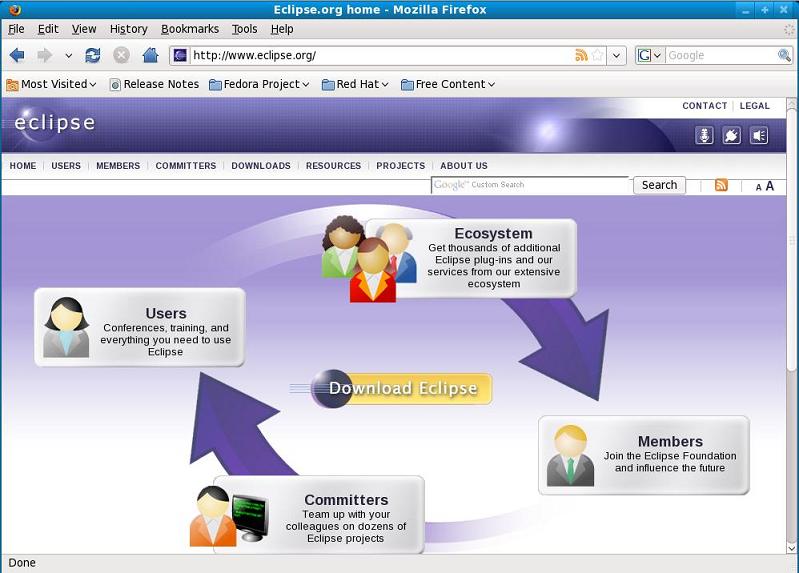The width and height of the screenshot is (799, 573).
Task: Open the History menu
Action: click(128, 29)
